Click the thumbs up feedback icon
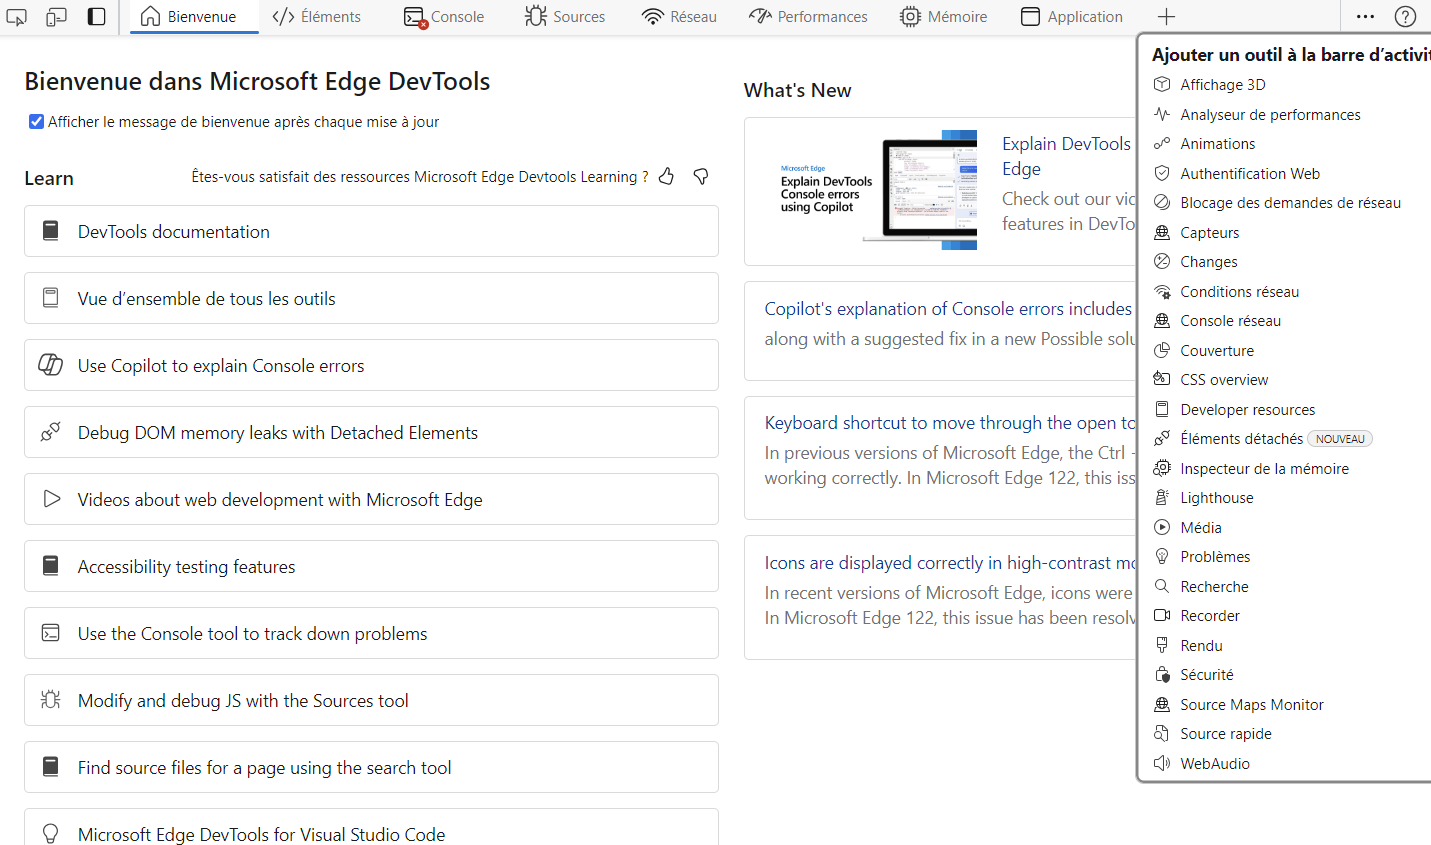 pyautogui.click(x=667, y=177)
